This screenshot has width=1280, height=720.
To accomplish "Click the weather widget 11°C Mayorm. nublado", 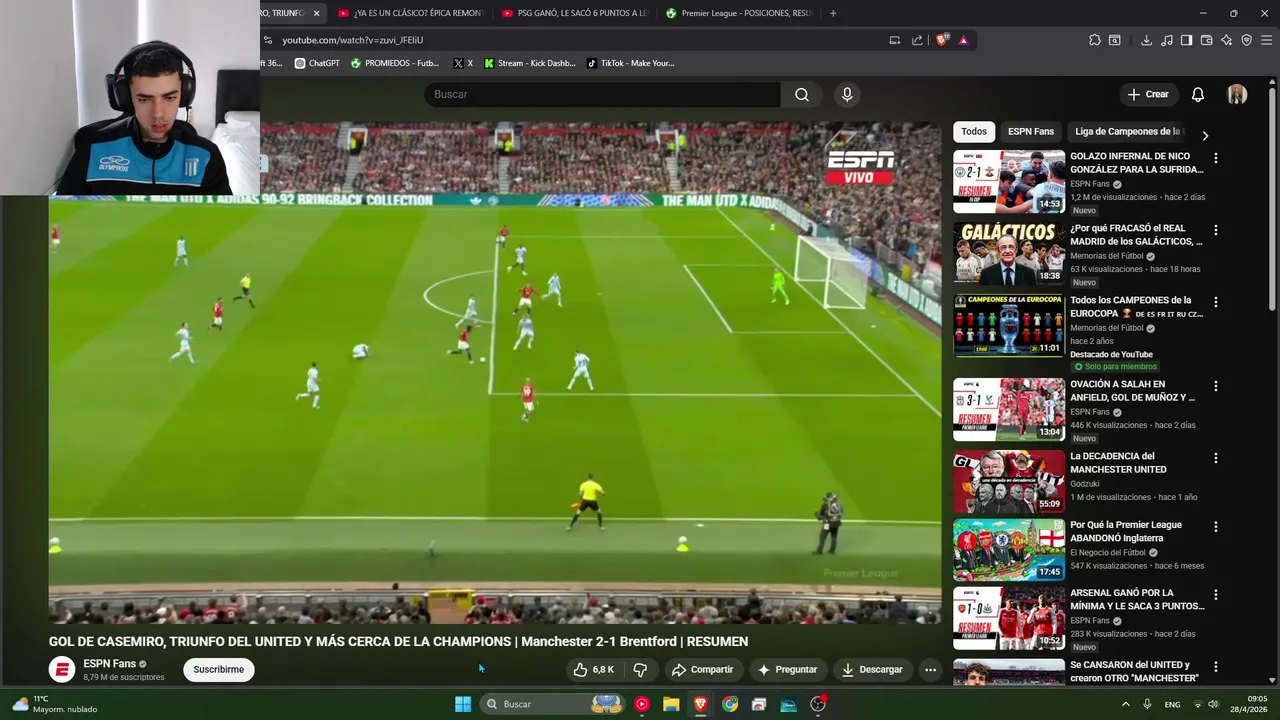I will (55, 704).
